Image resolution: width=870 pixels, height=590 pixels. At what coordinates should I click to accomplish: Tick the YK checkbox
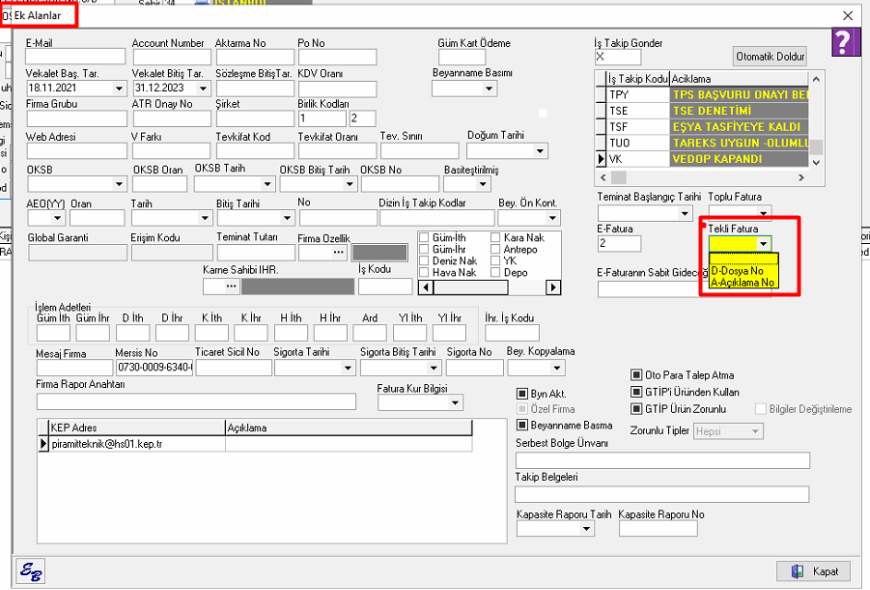click(x=495, y=261)
